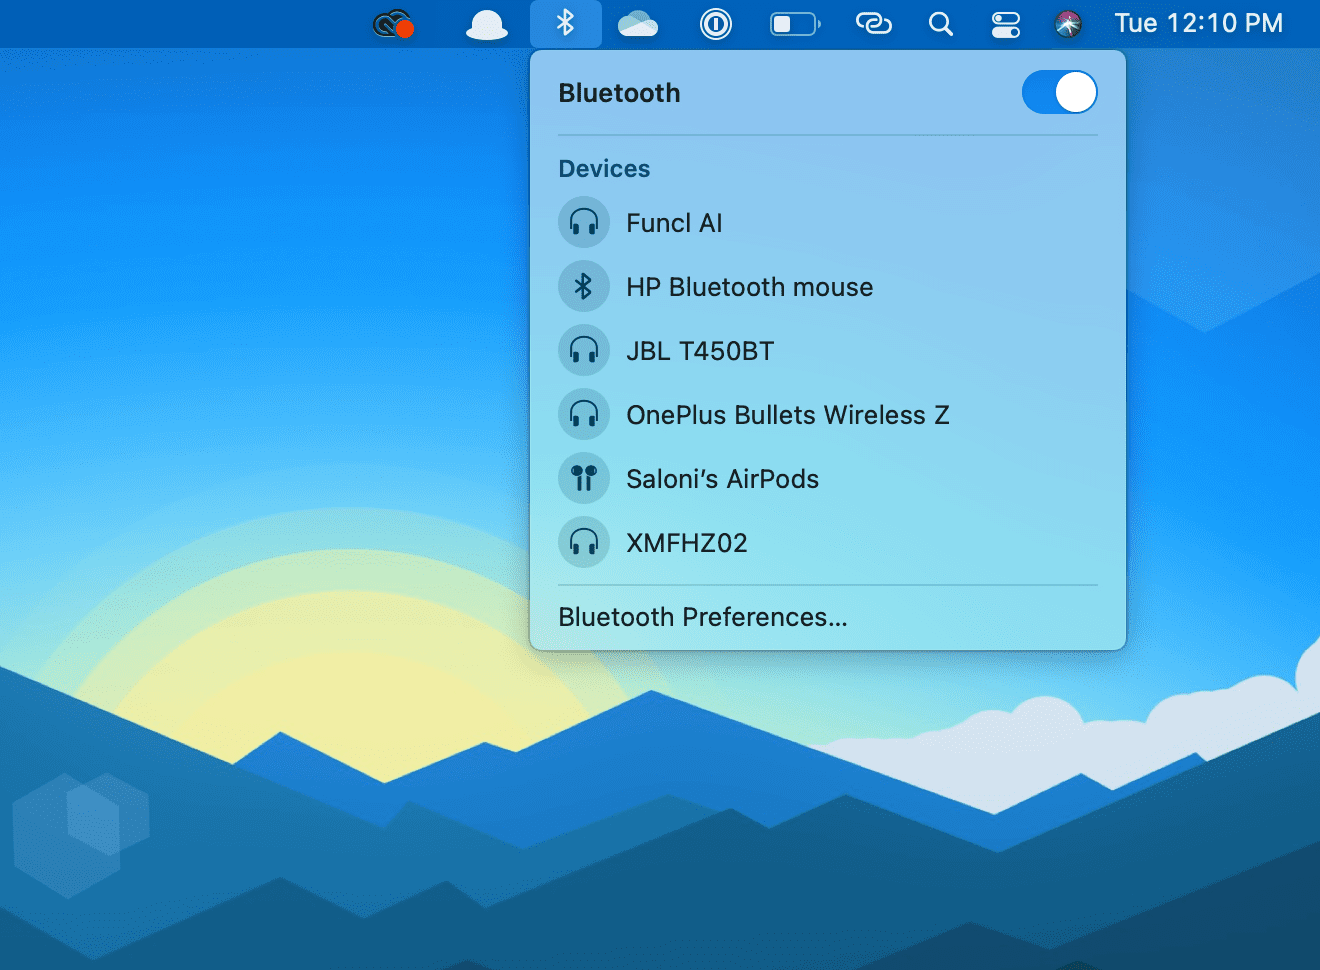Connect to JBL T450BT
The image size is (1320, 970).
point(828,351)
